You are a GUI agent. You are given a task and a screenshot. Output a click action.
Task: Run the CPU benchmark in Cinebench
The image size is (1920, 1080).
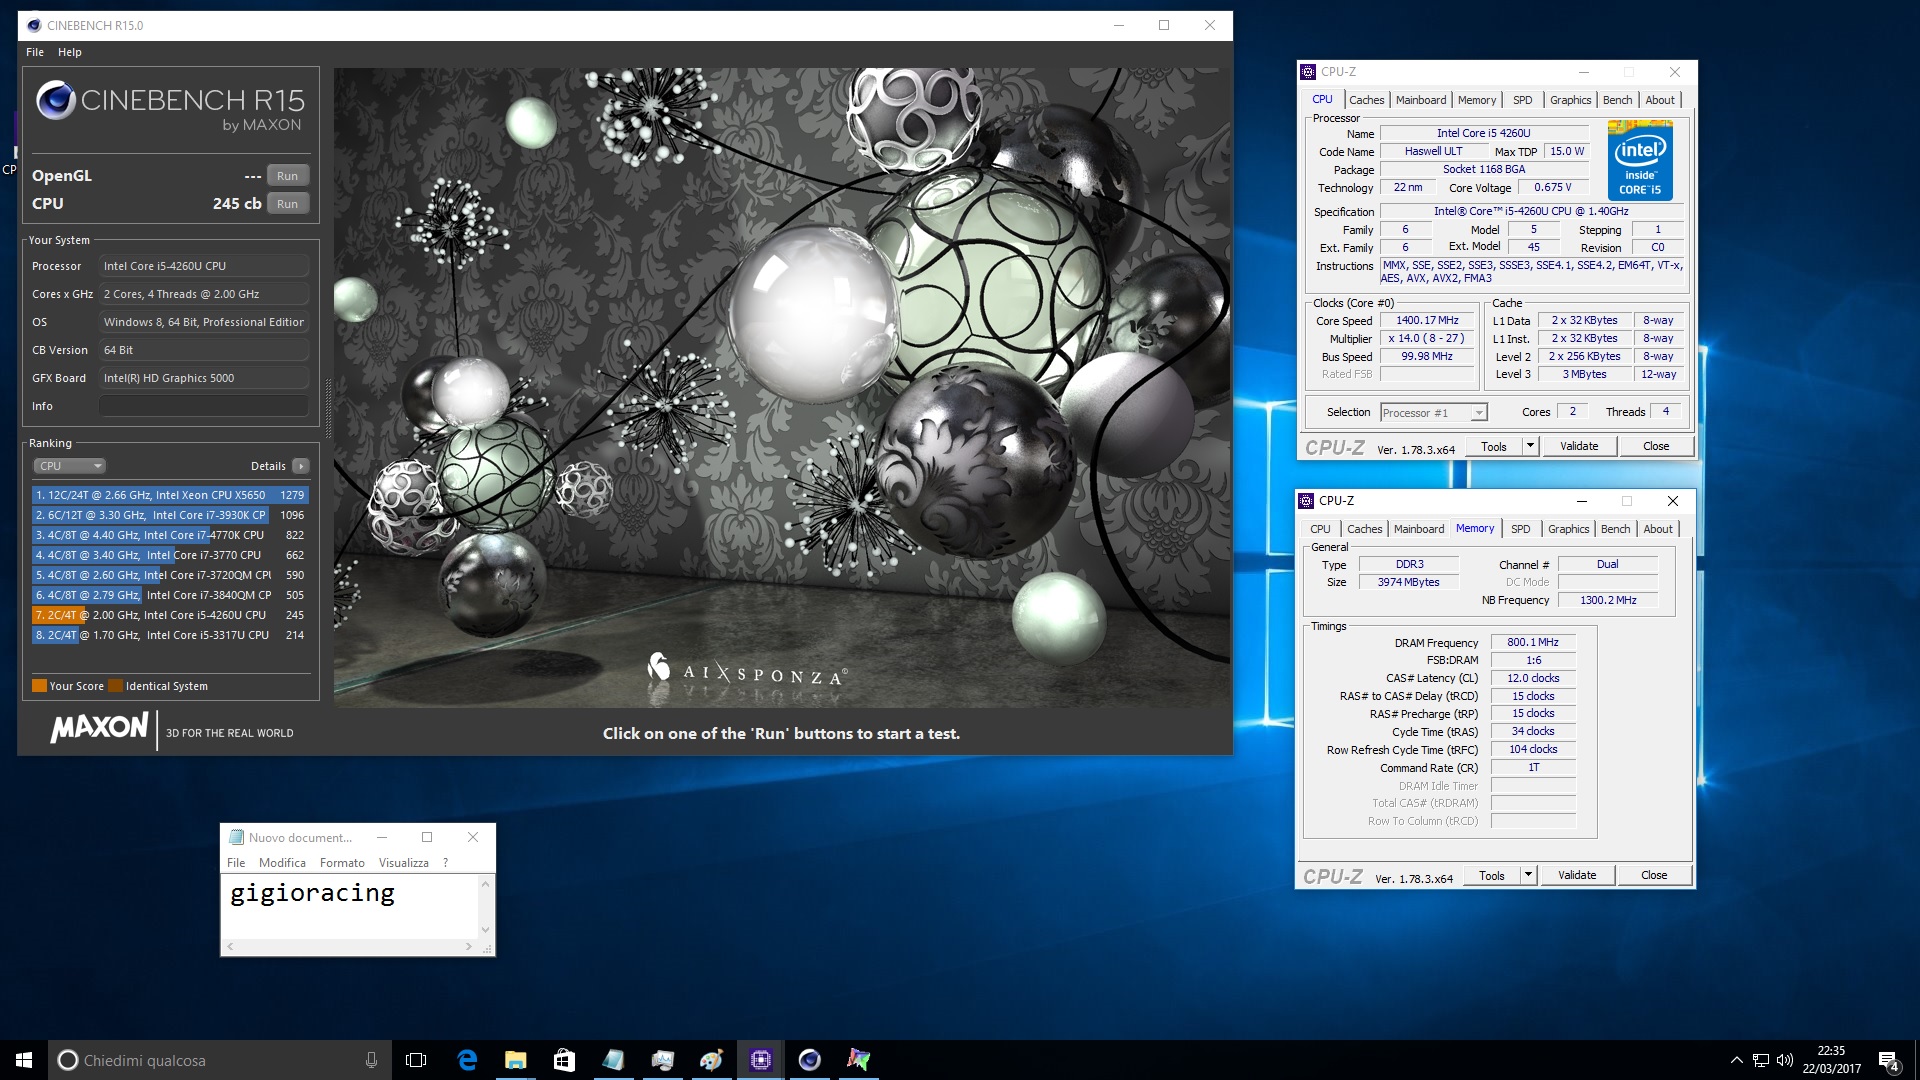pyautogui.click(x=287, y=204)
